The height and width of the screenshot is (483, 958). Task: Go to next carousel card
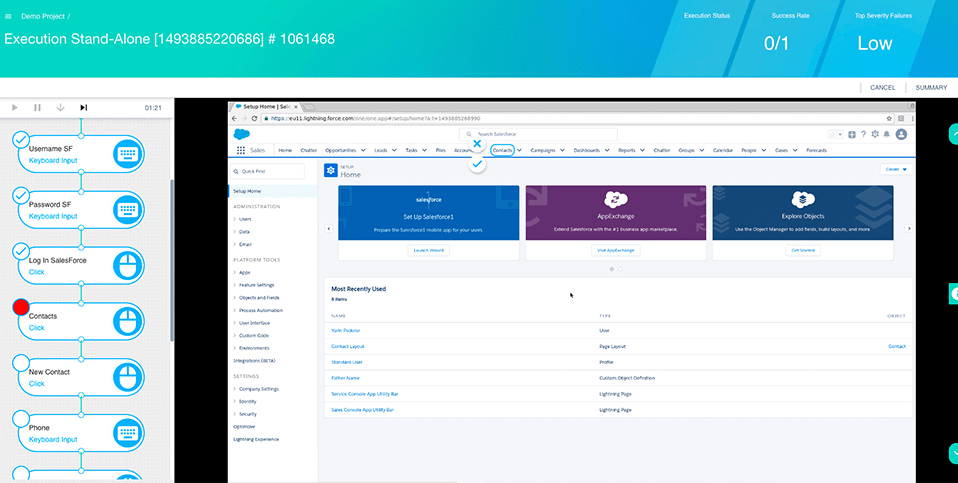[x=909, y=228]
